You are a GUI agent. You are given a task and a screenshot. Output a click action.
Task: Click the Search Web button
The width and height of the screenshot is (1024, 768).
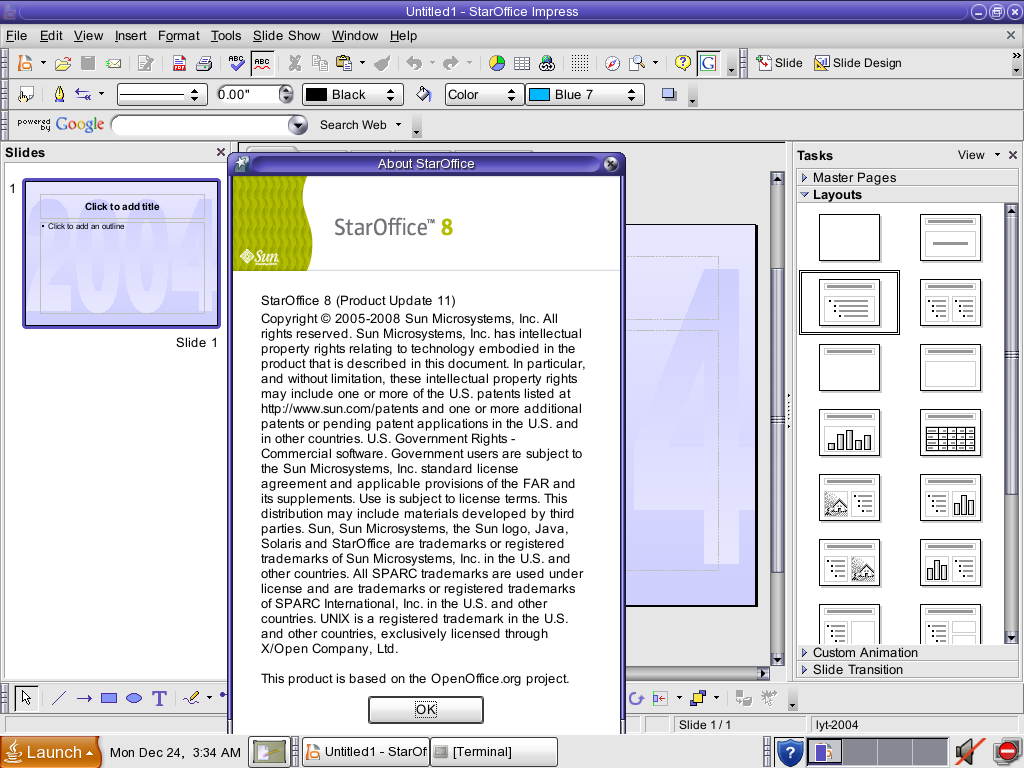point(353,125)
